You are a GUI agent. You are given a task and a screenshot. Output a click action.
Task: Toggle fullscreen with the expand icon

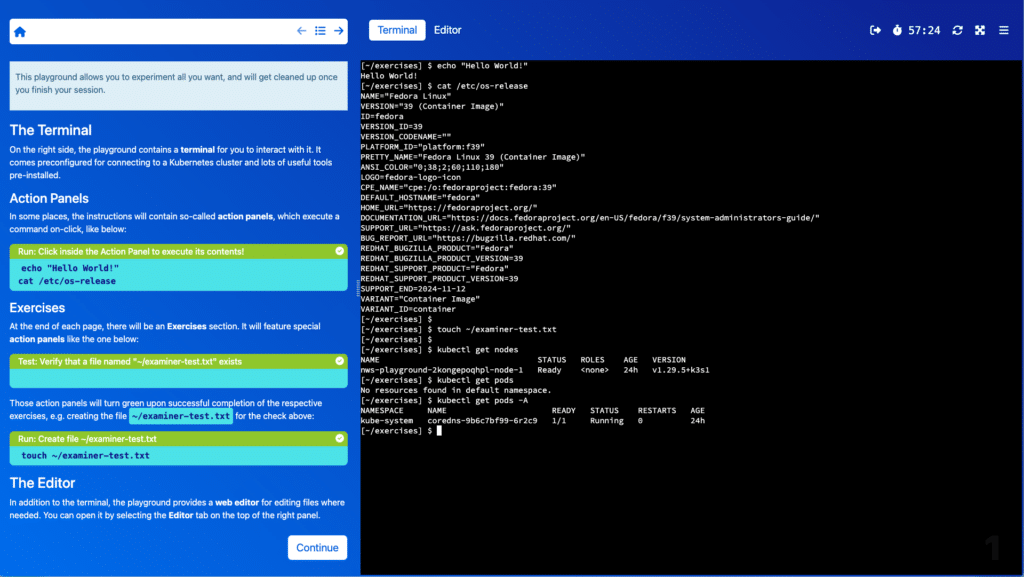tap(980, 30)
